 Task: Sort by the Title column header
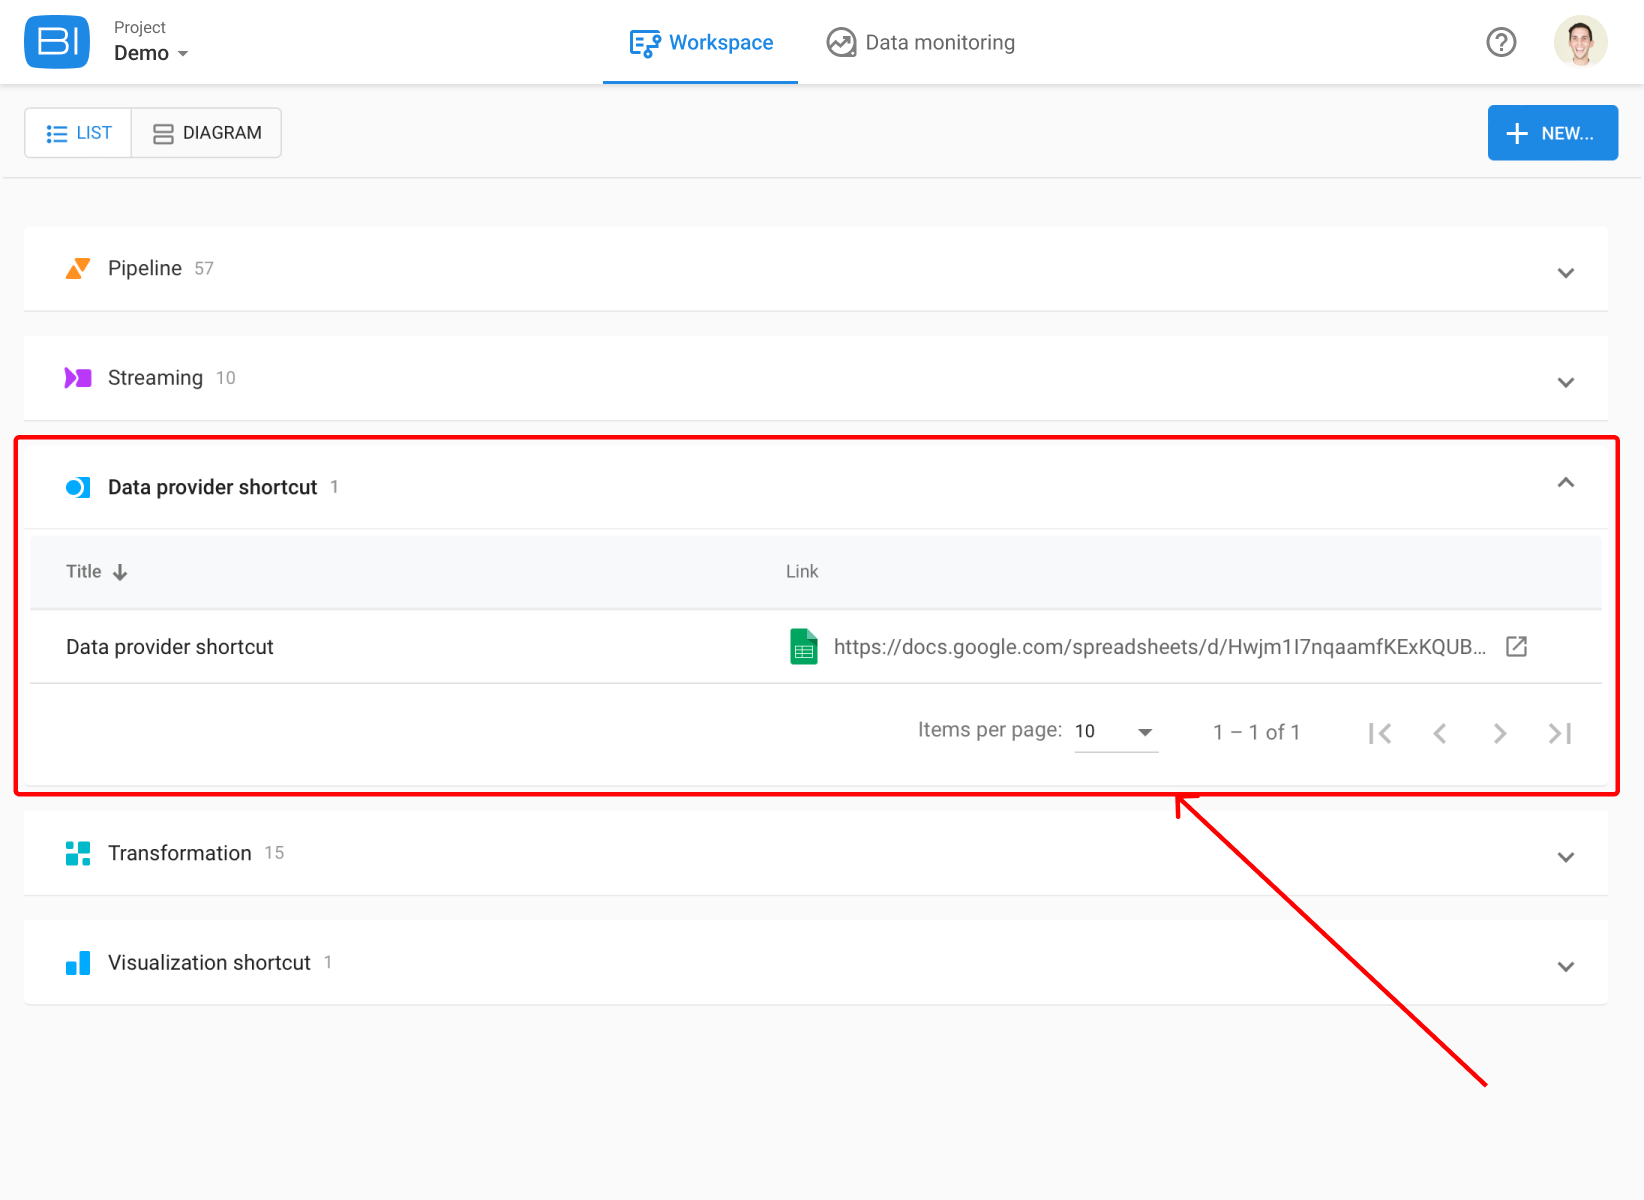click(84, 571)
